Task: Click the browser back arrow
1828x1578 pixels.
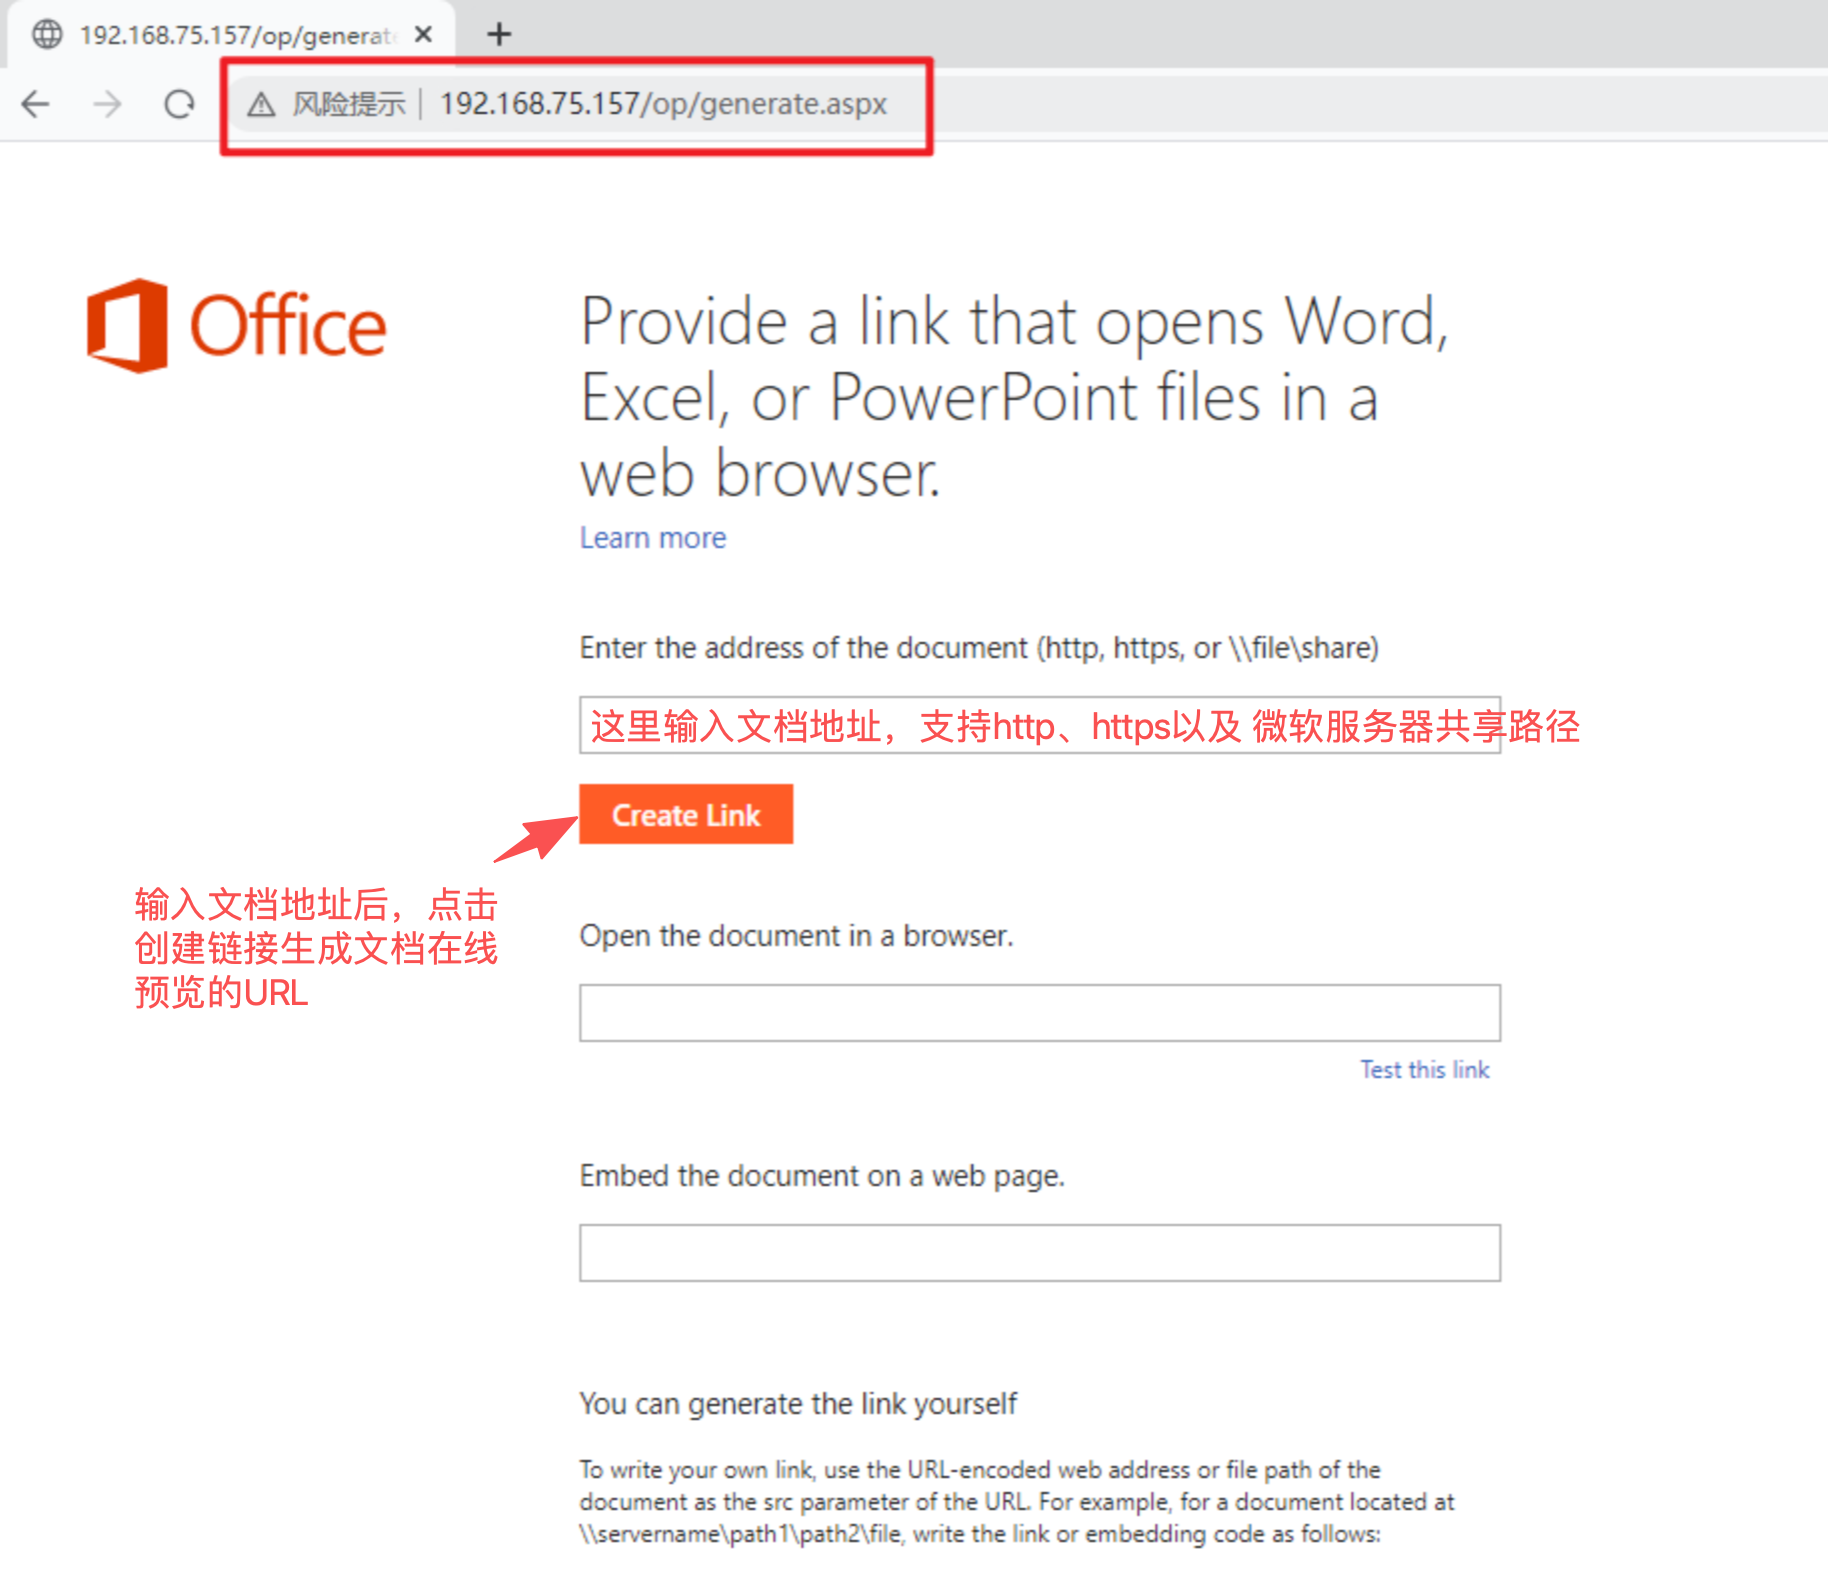Action: pyautogui.click(x=35, y=104)
